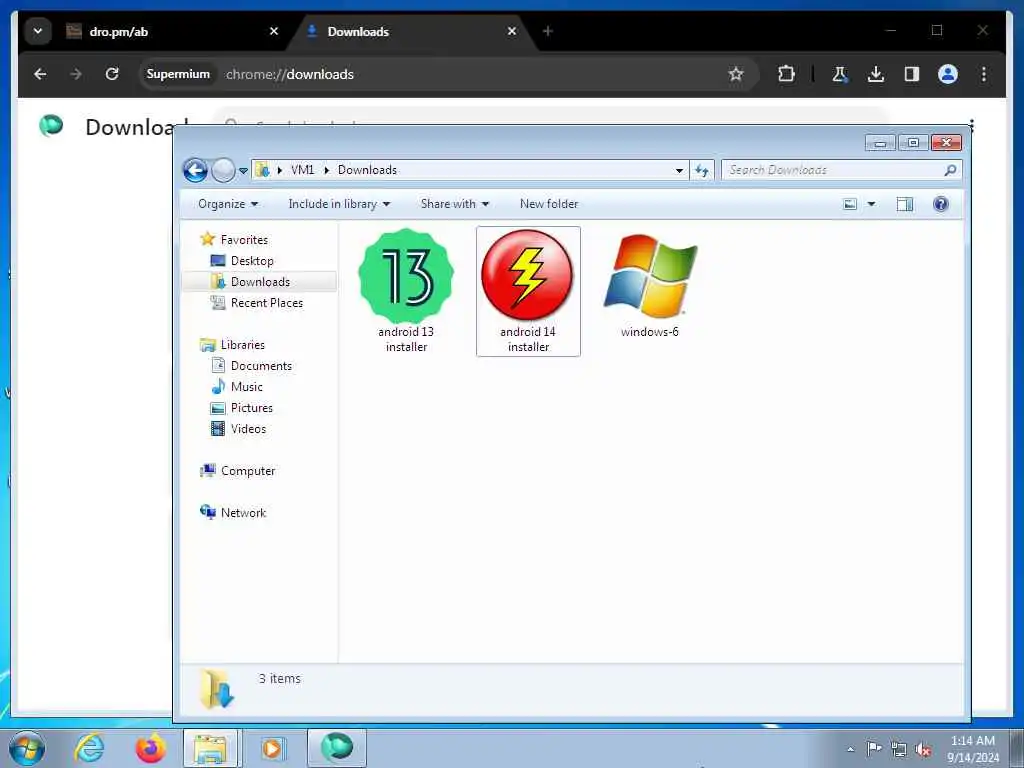Open clock showing 1:14 AM
The height and width of the screenshot is (768, 1024).
pyautogui.click(x=973, y=749)
